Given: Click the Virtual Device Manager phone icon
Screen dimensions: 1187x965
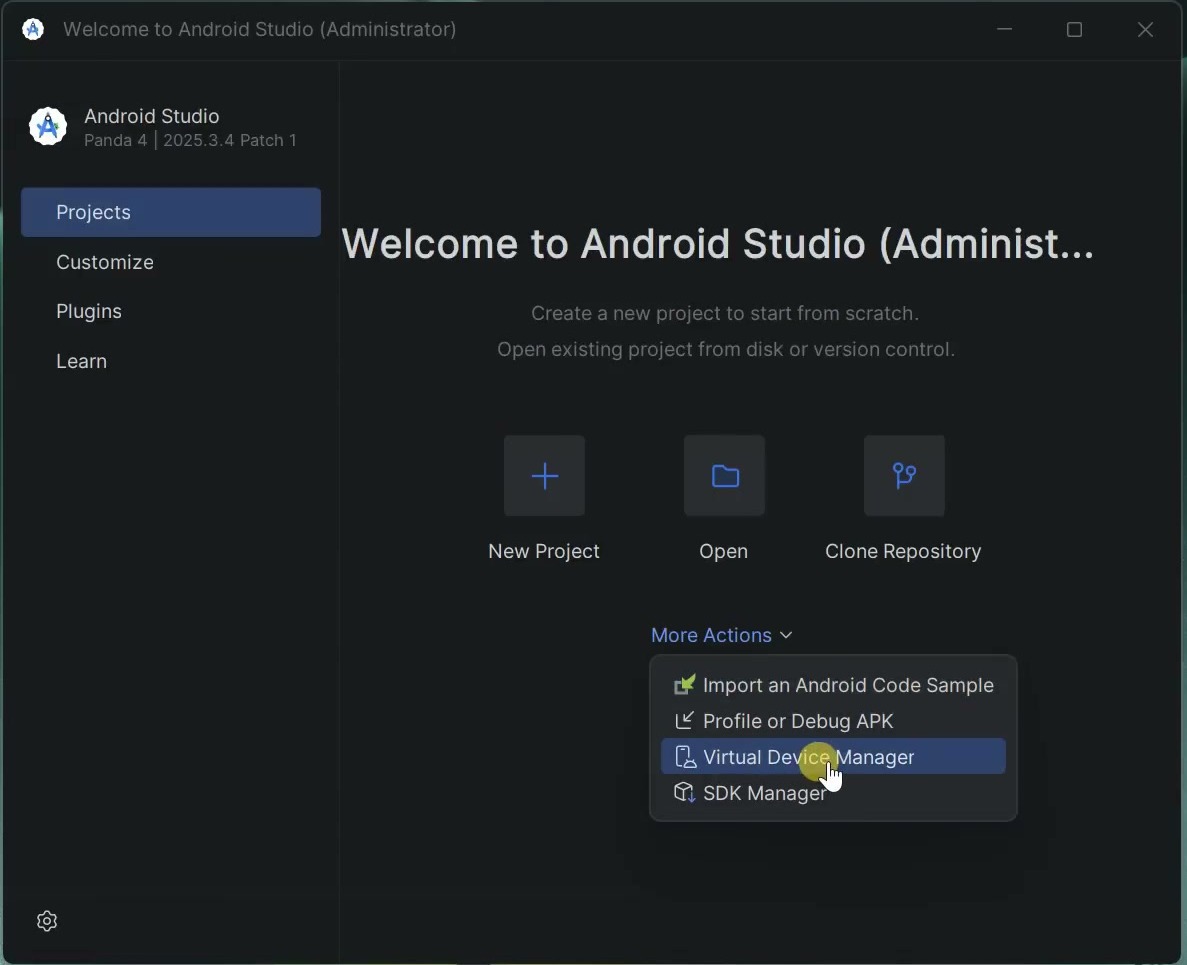Looking at the screenshot, I should (x=684, y=757).
